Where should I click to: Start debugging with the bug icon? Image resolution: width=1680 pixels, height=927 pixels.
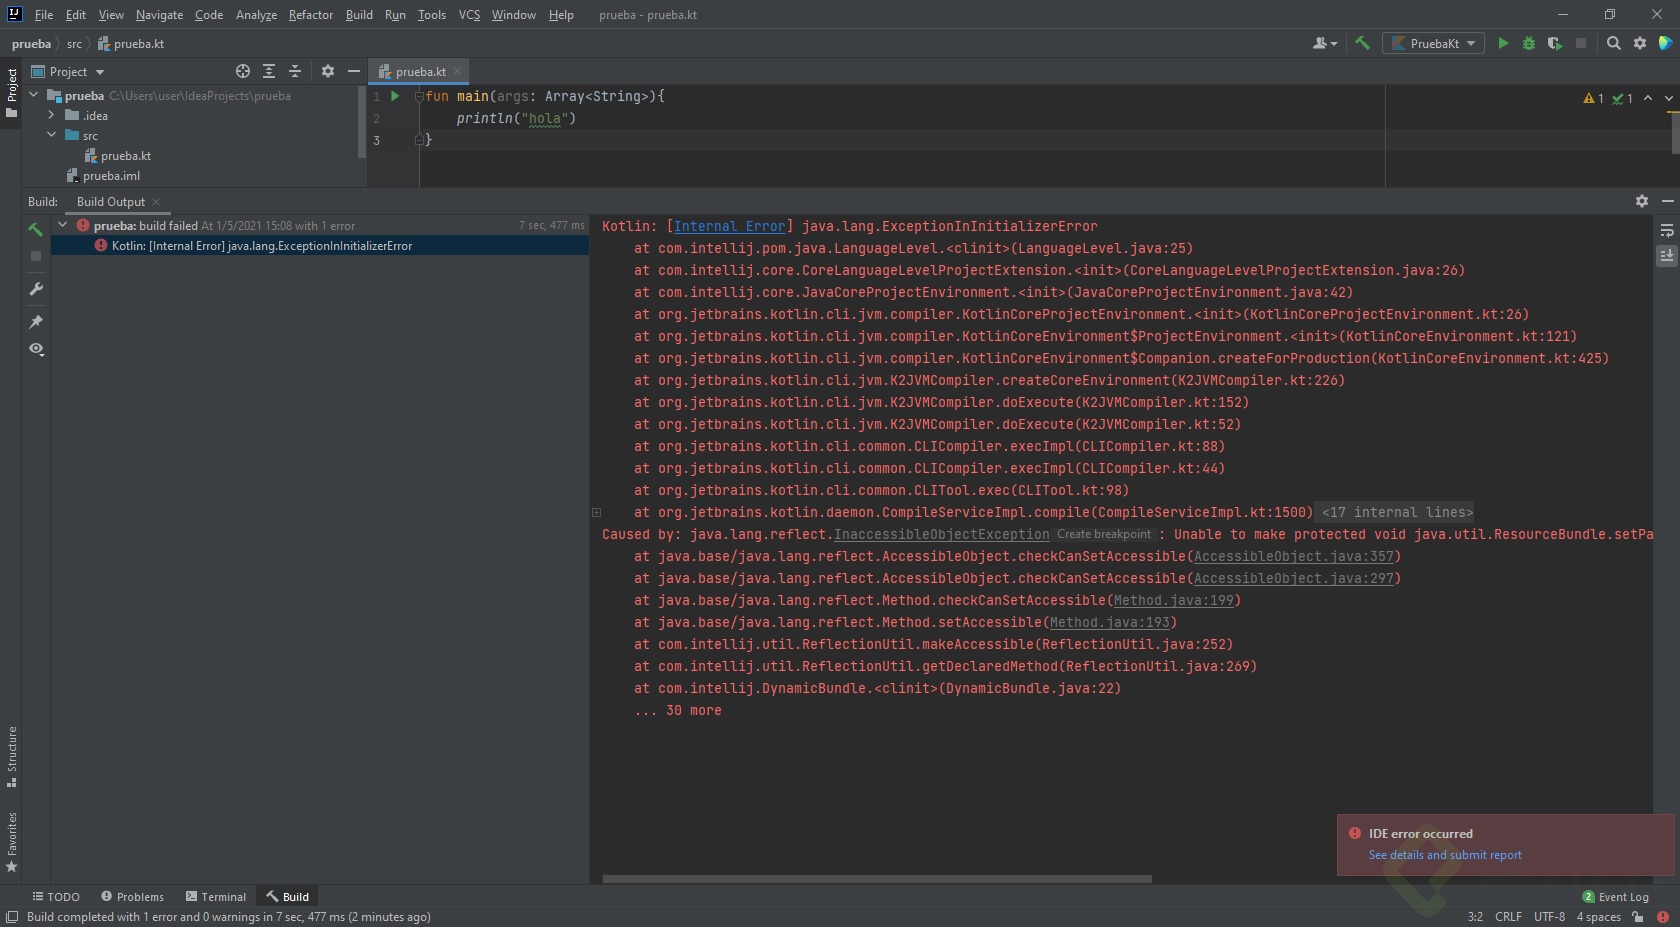1529,43
